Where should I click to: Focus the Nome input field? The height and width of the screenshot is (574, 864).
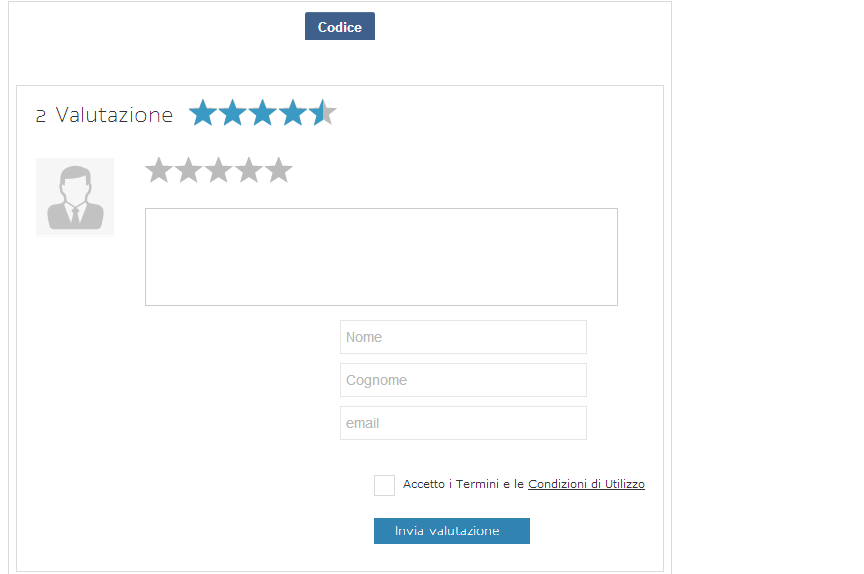point(463,337)
